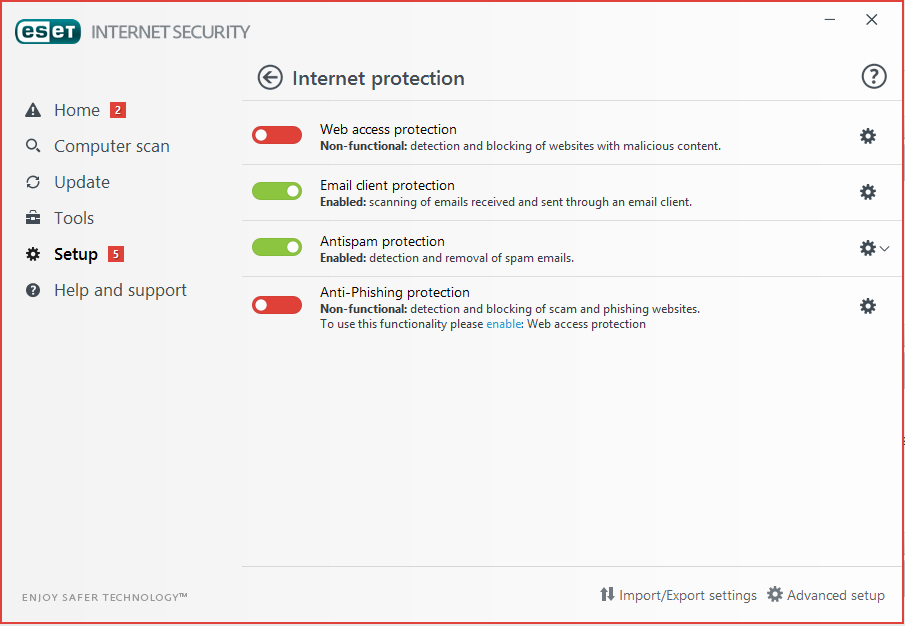The height and width of the screenshot is (626, 905).
Task: Click the enable link for Web access protection
Action: tap(503, 324)
